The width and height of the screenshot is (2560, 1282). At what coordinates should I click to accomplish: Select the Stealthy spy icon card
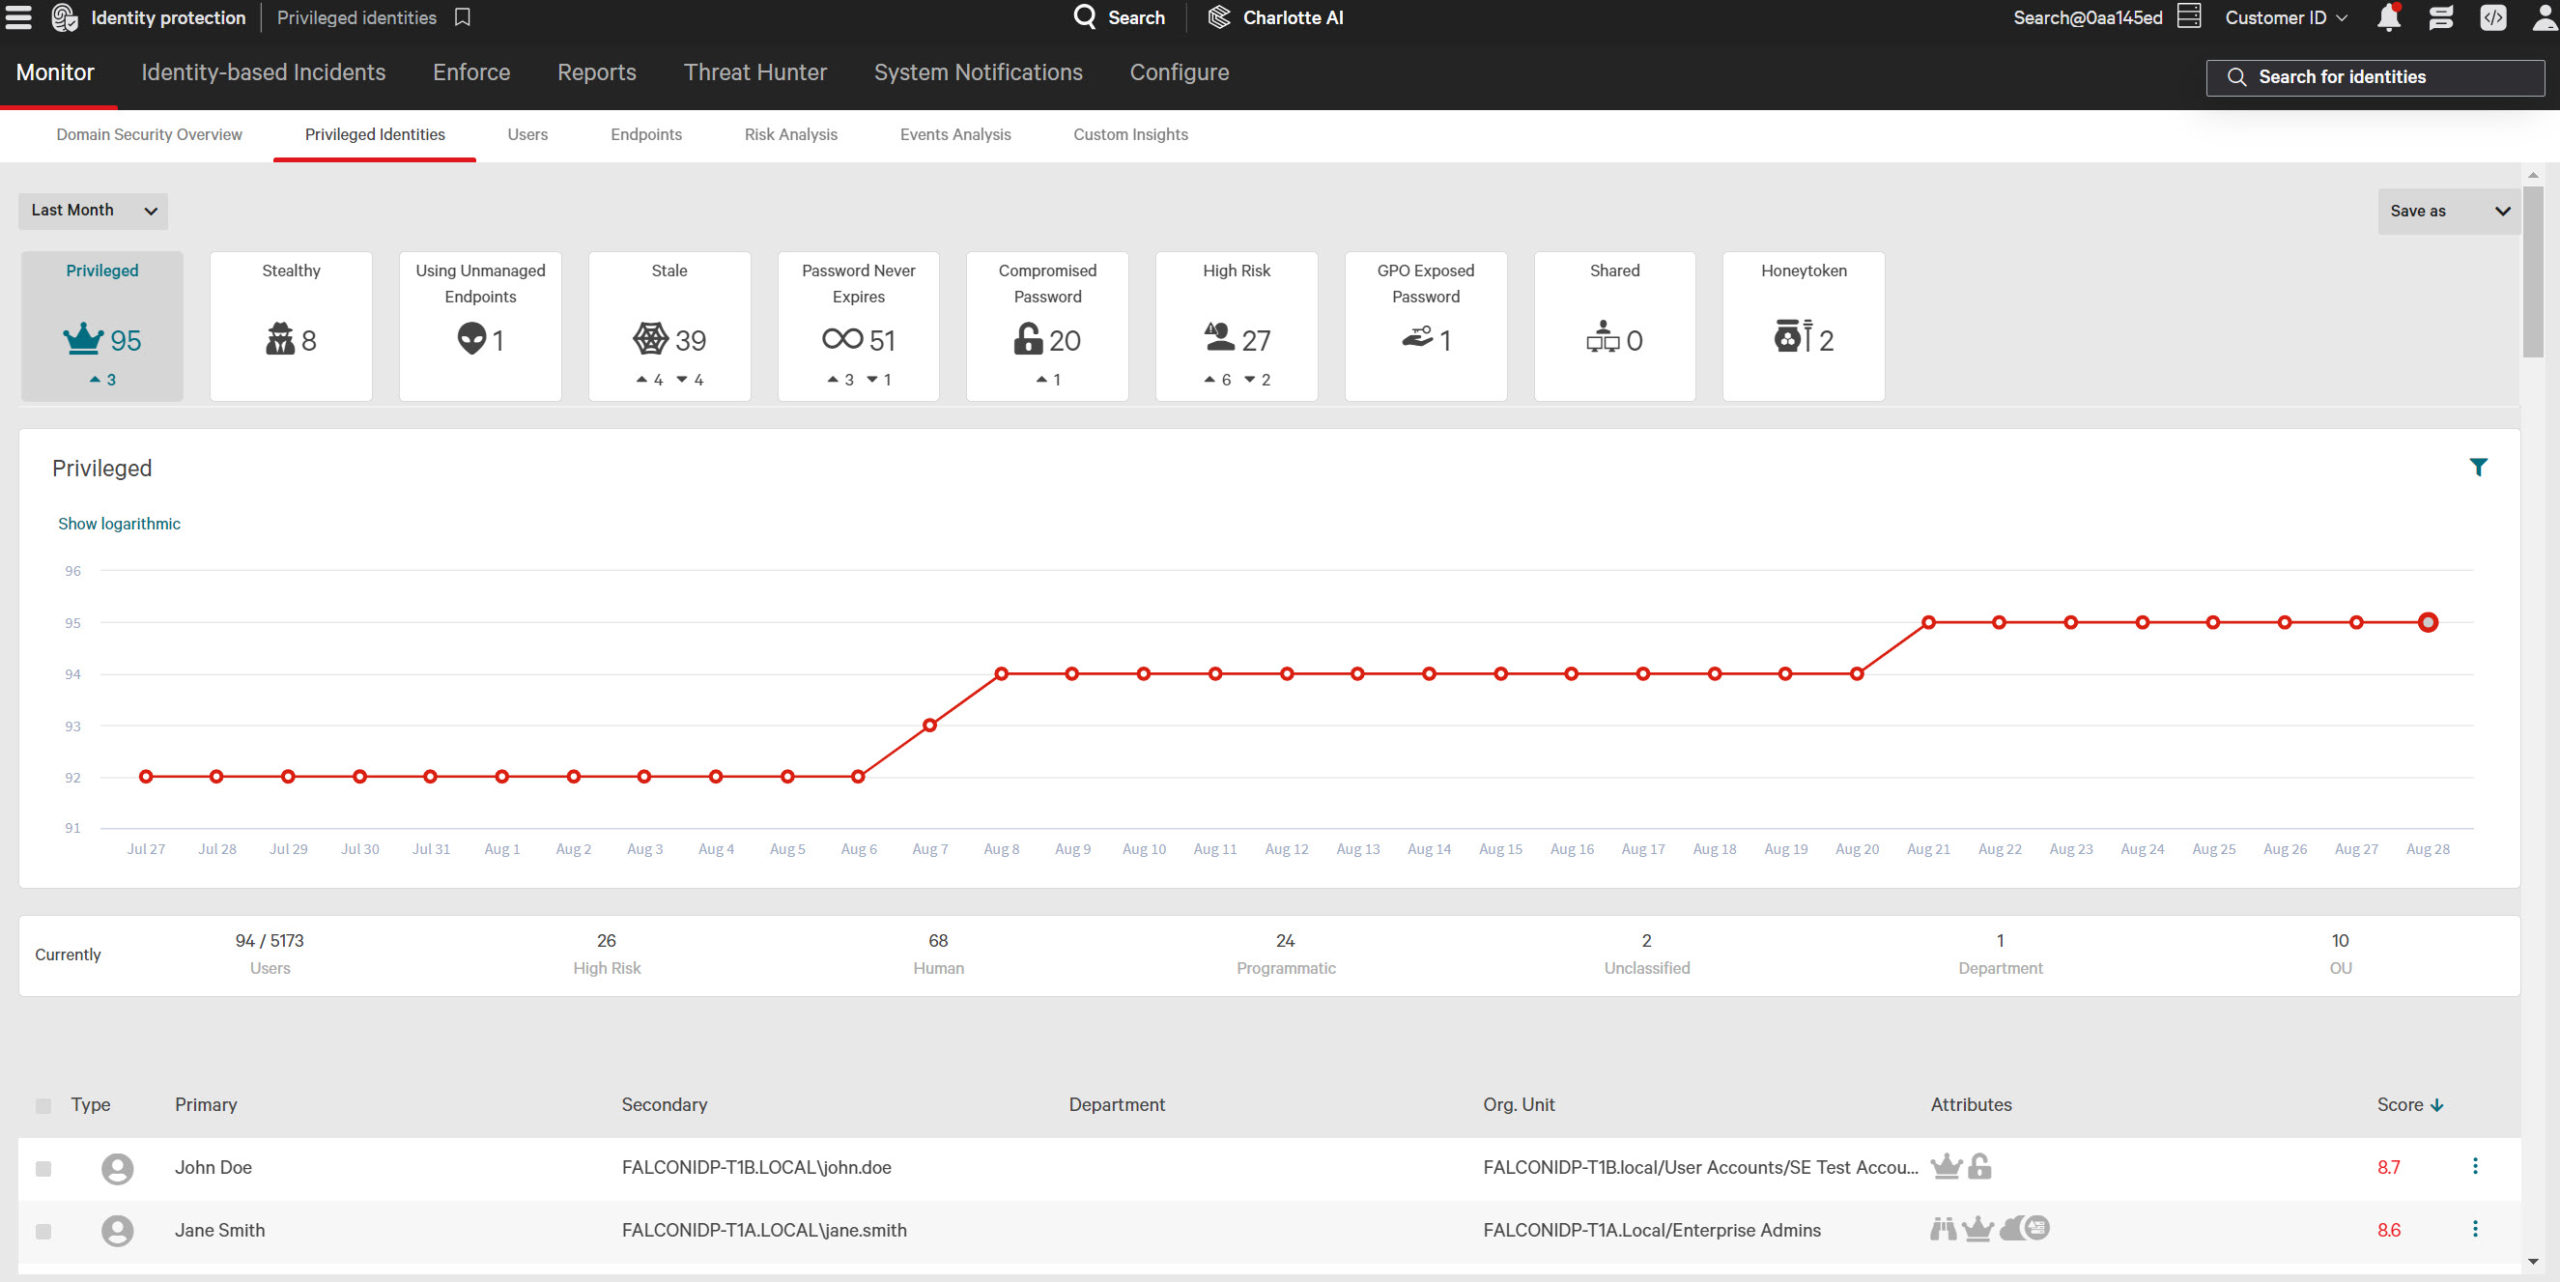[291, 326]
